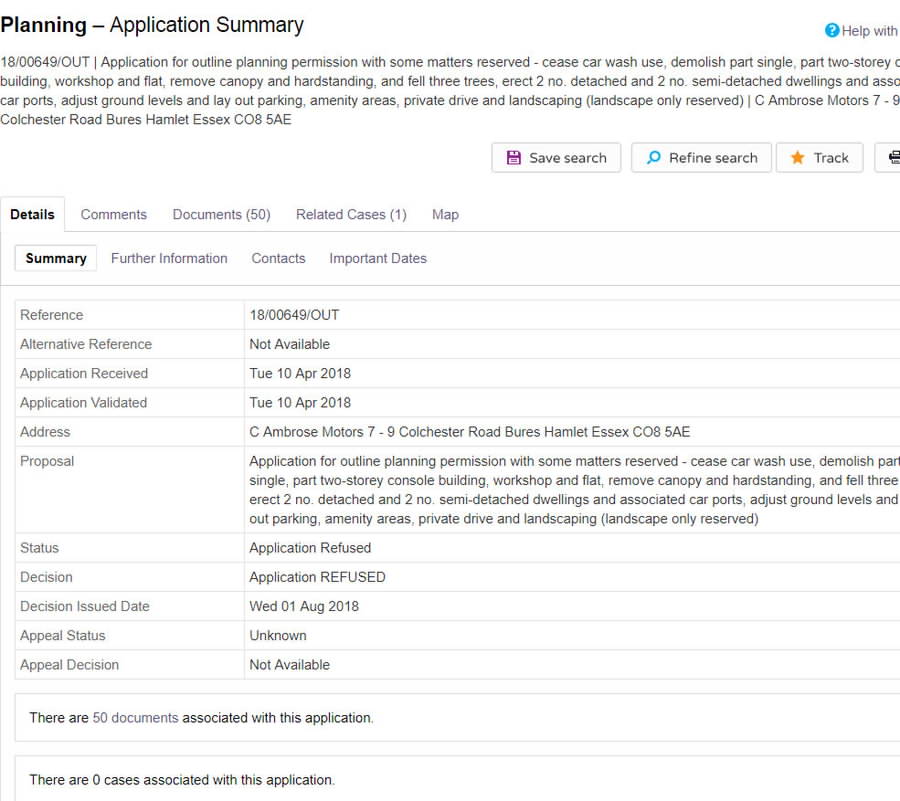
Task: Open the 50 documents link
Action: (135, 718)
